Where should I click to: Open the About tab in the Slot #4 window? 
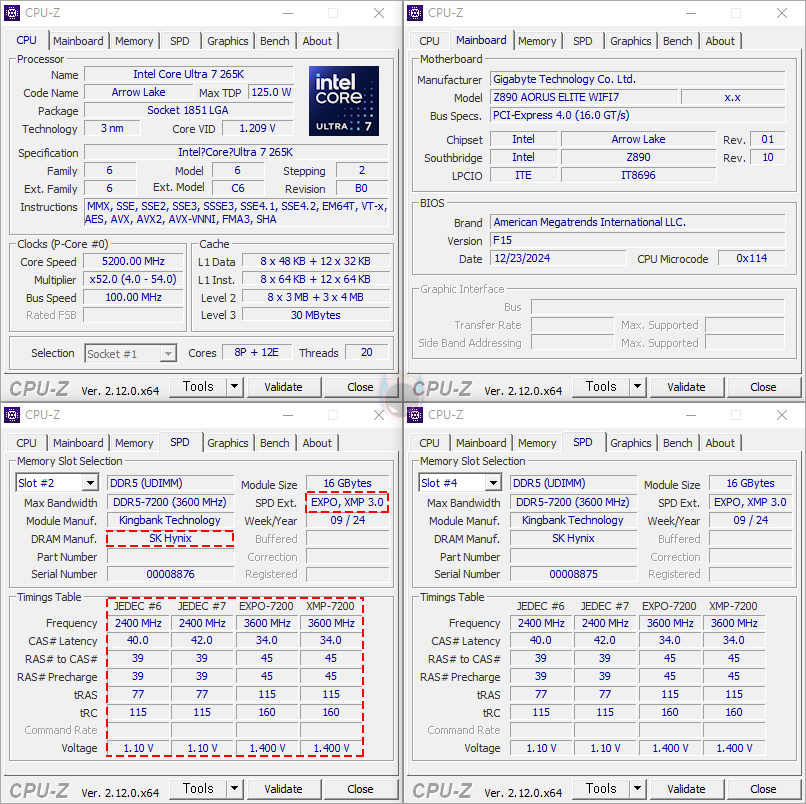click(x=720, y=443)
